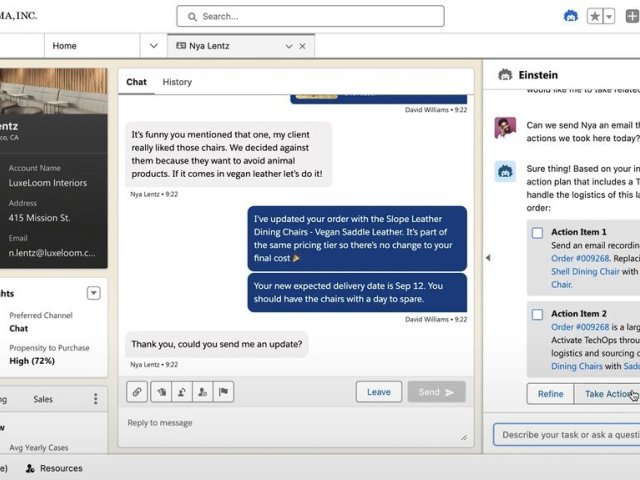The height and width of the screenshot is (480, 640).
Task: Click the resize handle of reply box
Action: pyautogui.click(x=464, y=438)
